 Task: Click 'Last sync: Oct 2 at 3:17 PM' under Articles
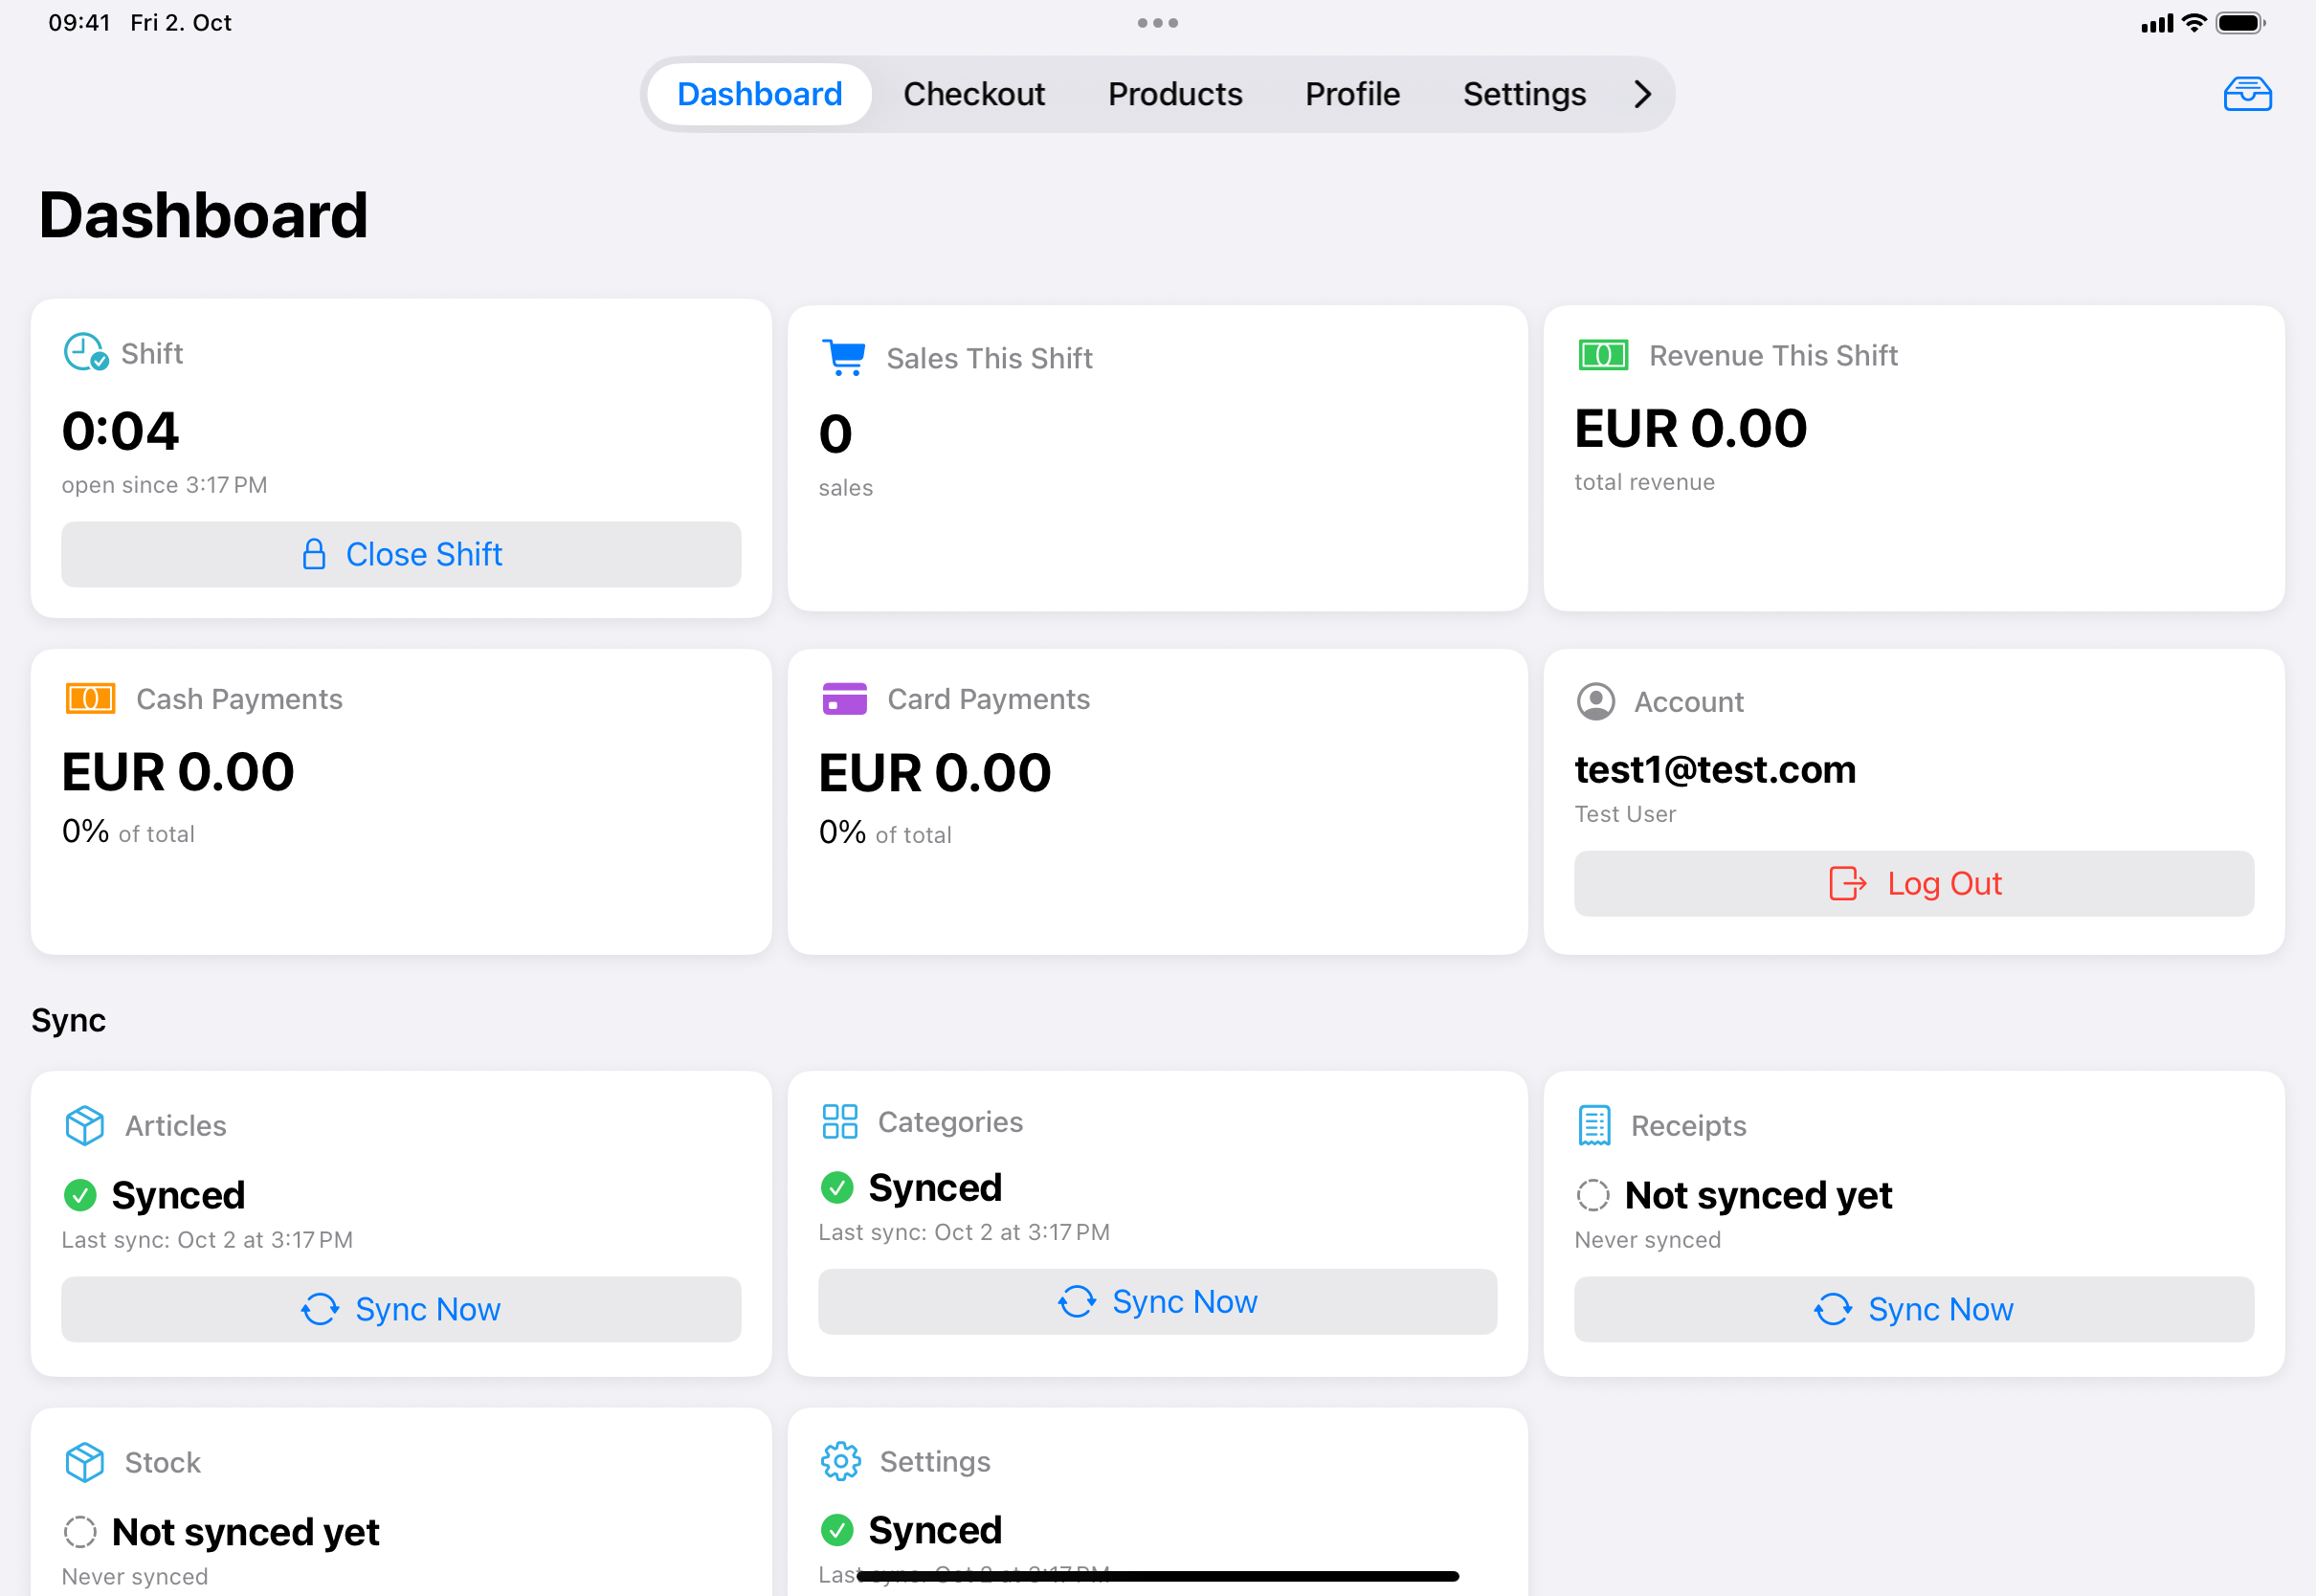207,1240
